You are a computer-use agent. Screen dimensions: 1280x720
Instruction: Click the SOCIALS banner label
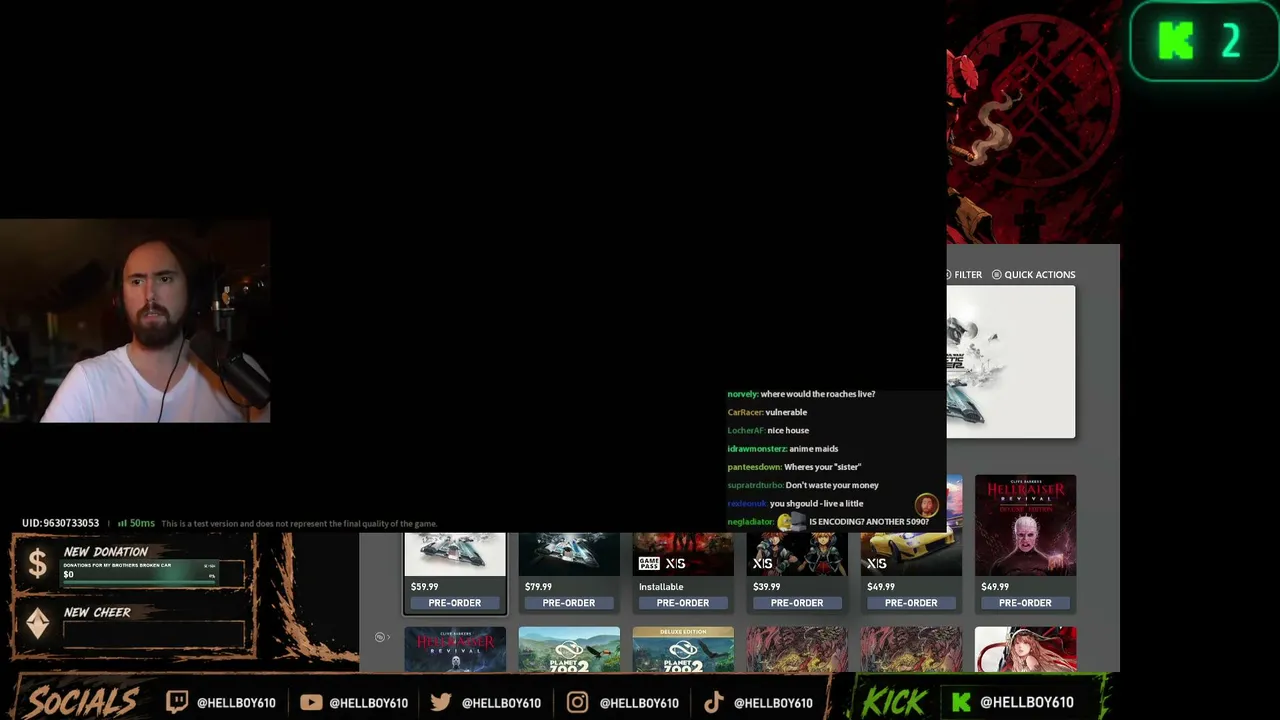point(82,701)
